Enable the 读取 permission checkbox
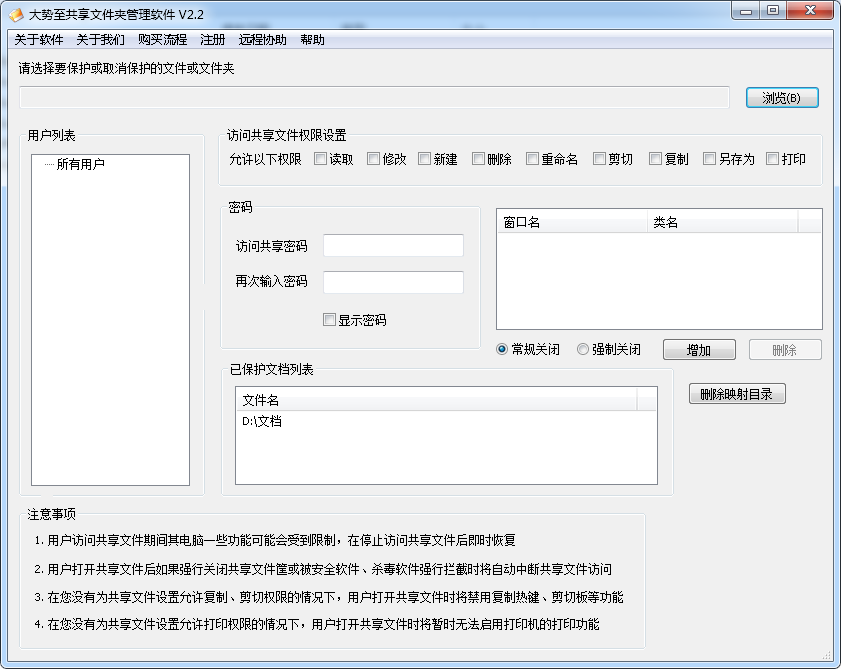 [321, 159]
